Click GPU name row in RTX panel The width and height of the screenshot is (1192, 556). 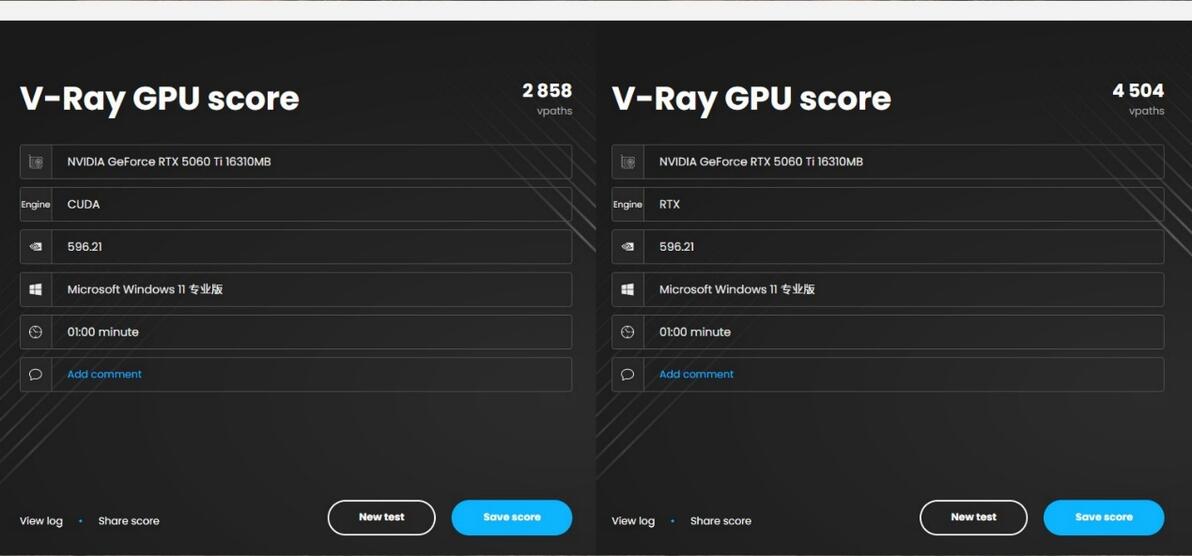888,162
